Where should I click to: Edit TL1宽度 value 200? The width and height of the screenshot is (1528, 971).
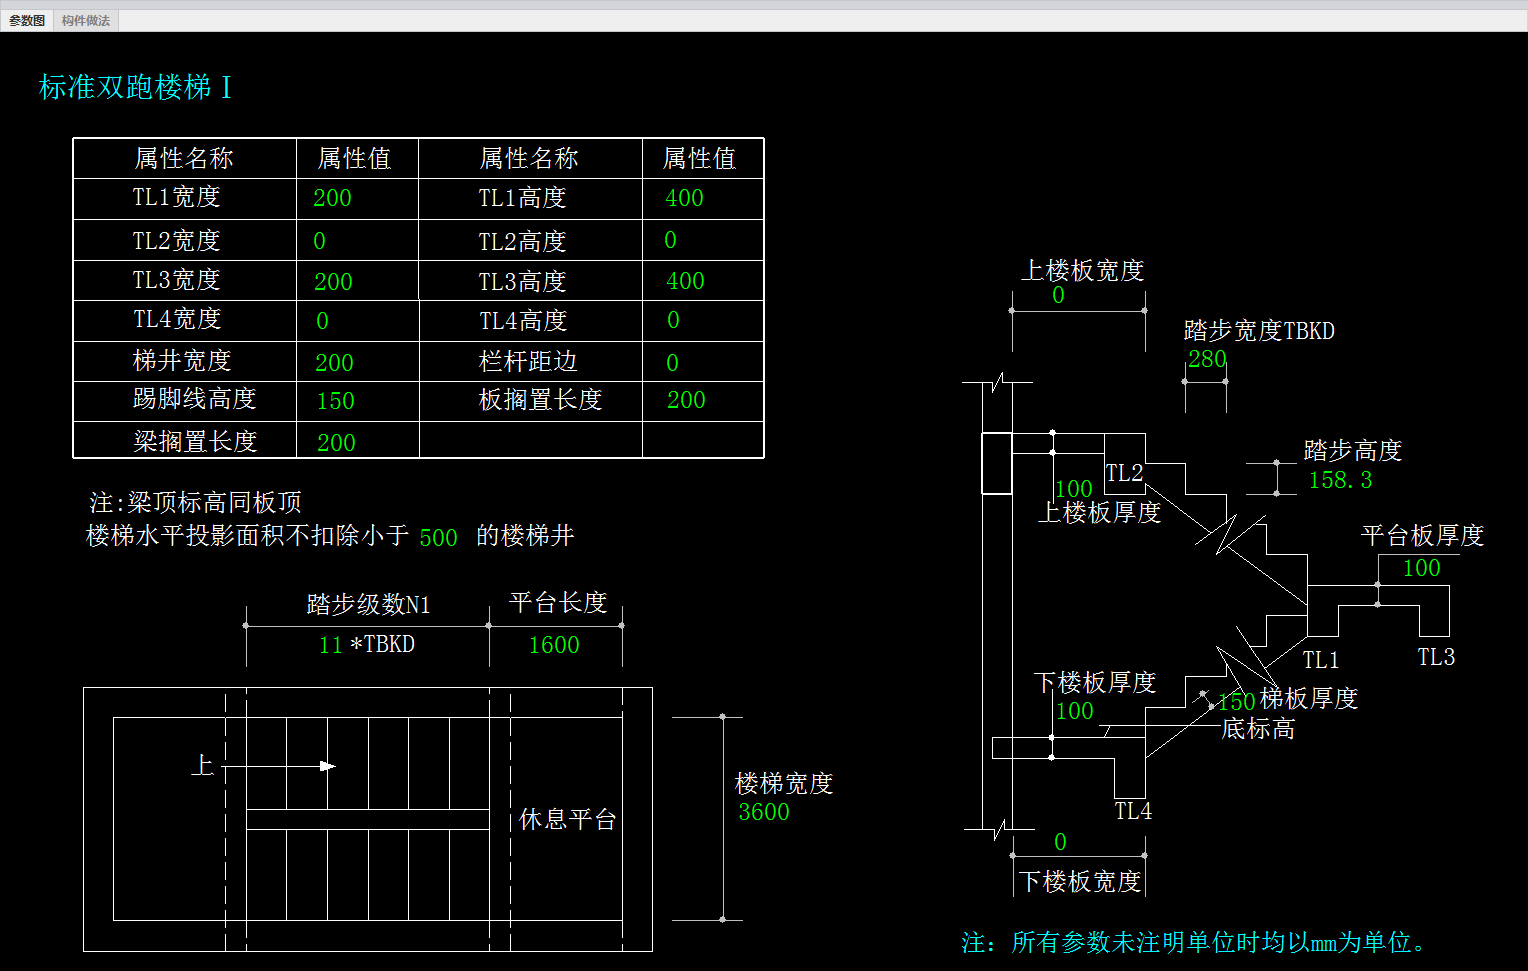coord(332,198)
